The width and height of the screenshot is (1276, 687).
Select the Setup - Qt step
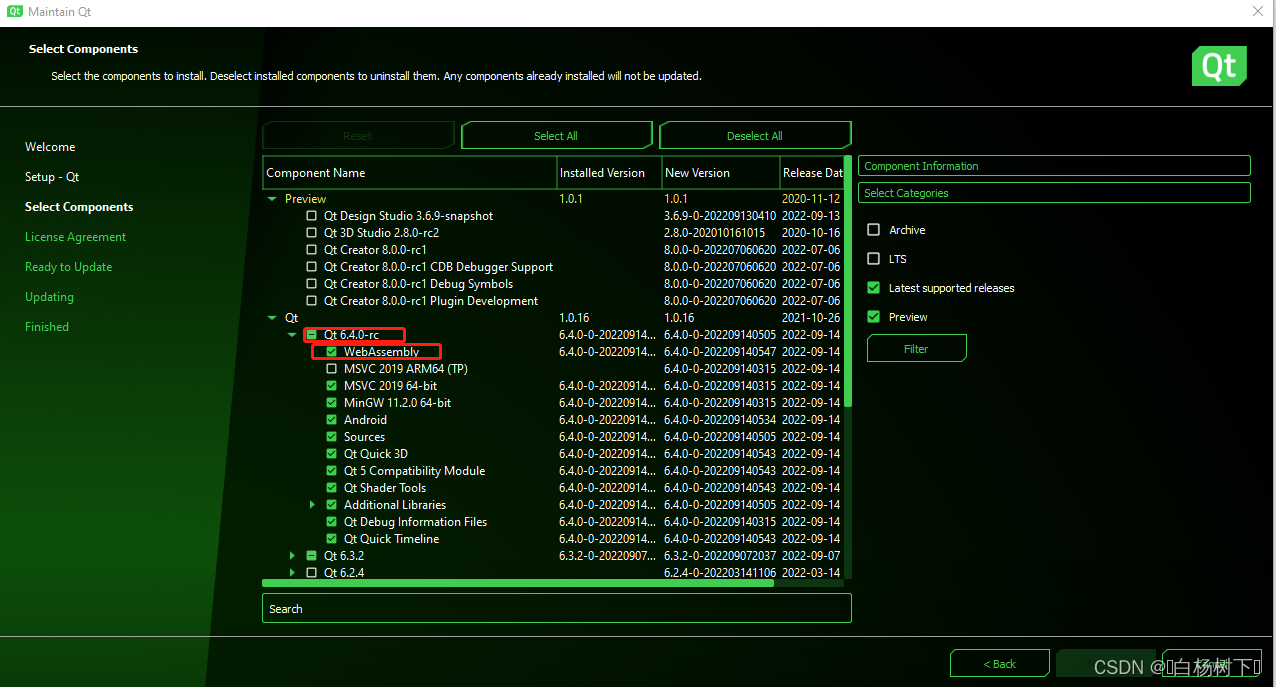pos(52,177)
